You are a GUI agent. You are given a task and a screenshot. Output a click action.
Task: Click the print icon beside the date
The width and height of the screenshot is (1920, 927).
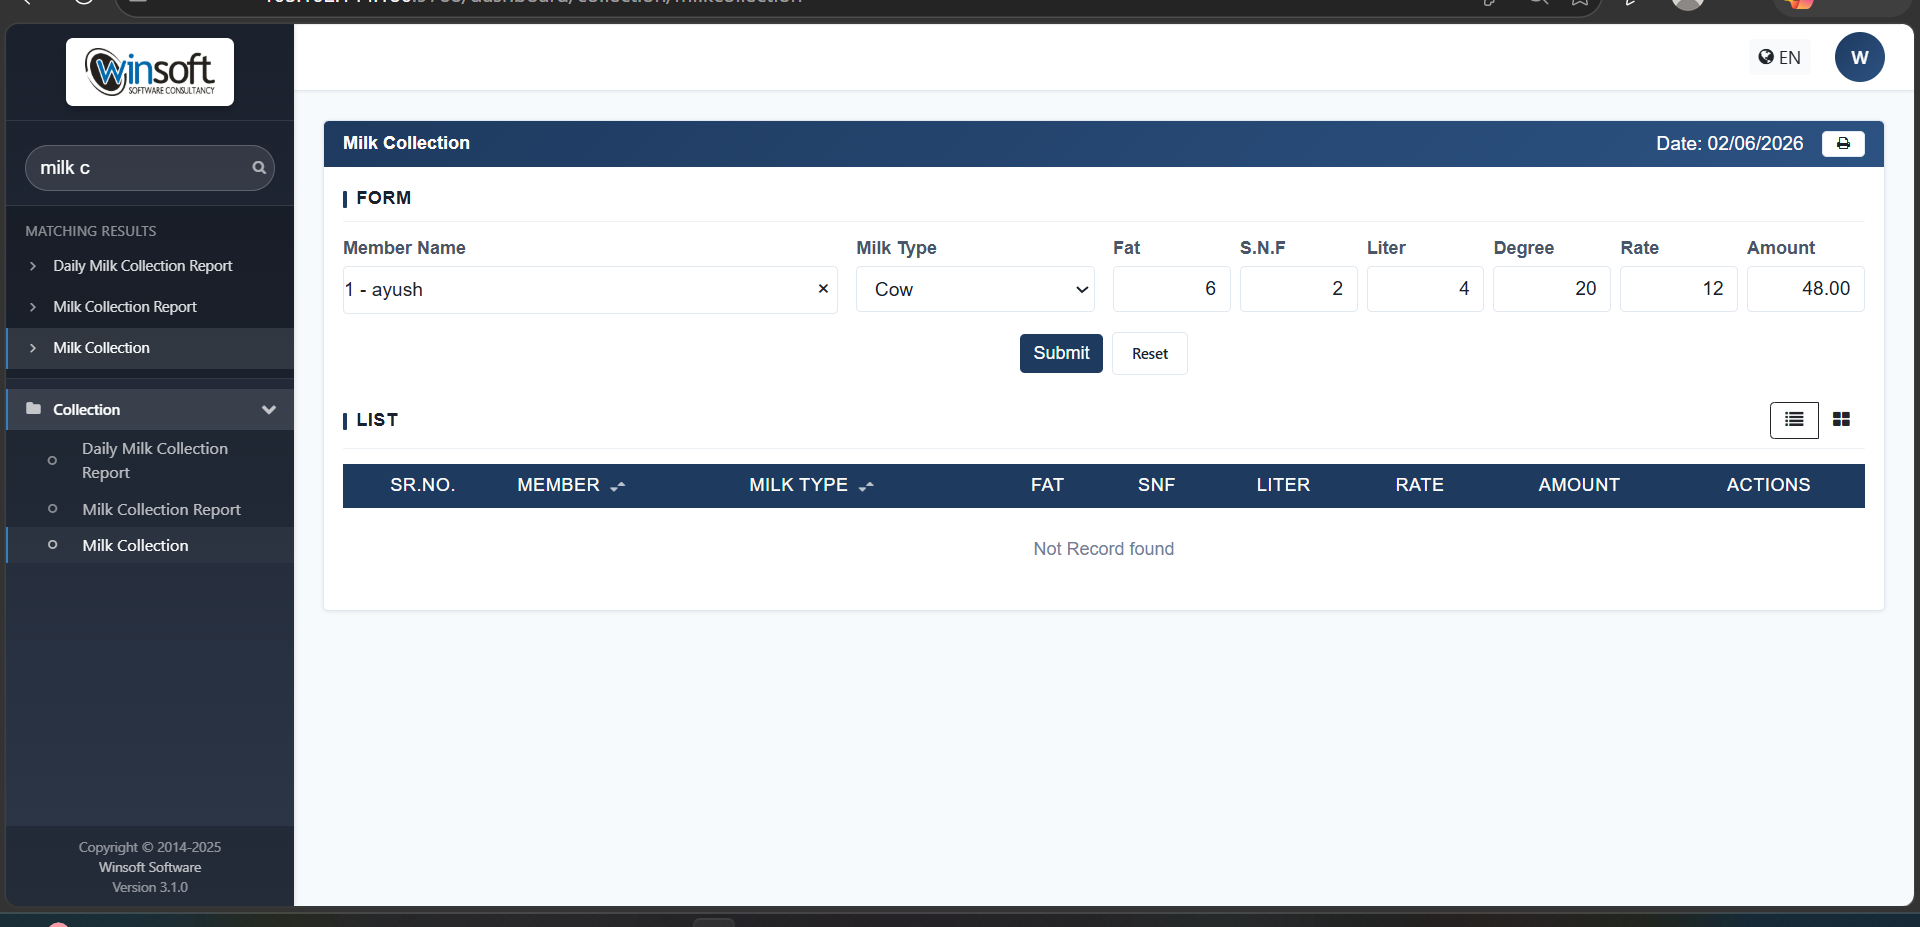pos(1843,144)
